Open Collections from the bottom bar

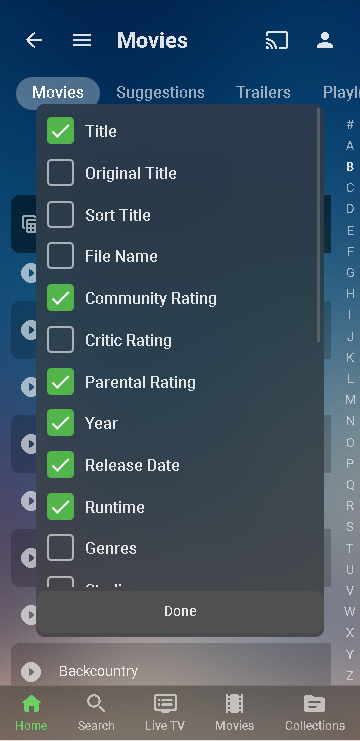point(315,713)
